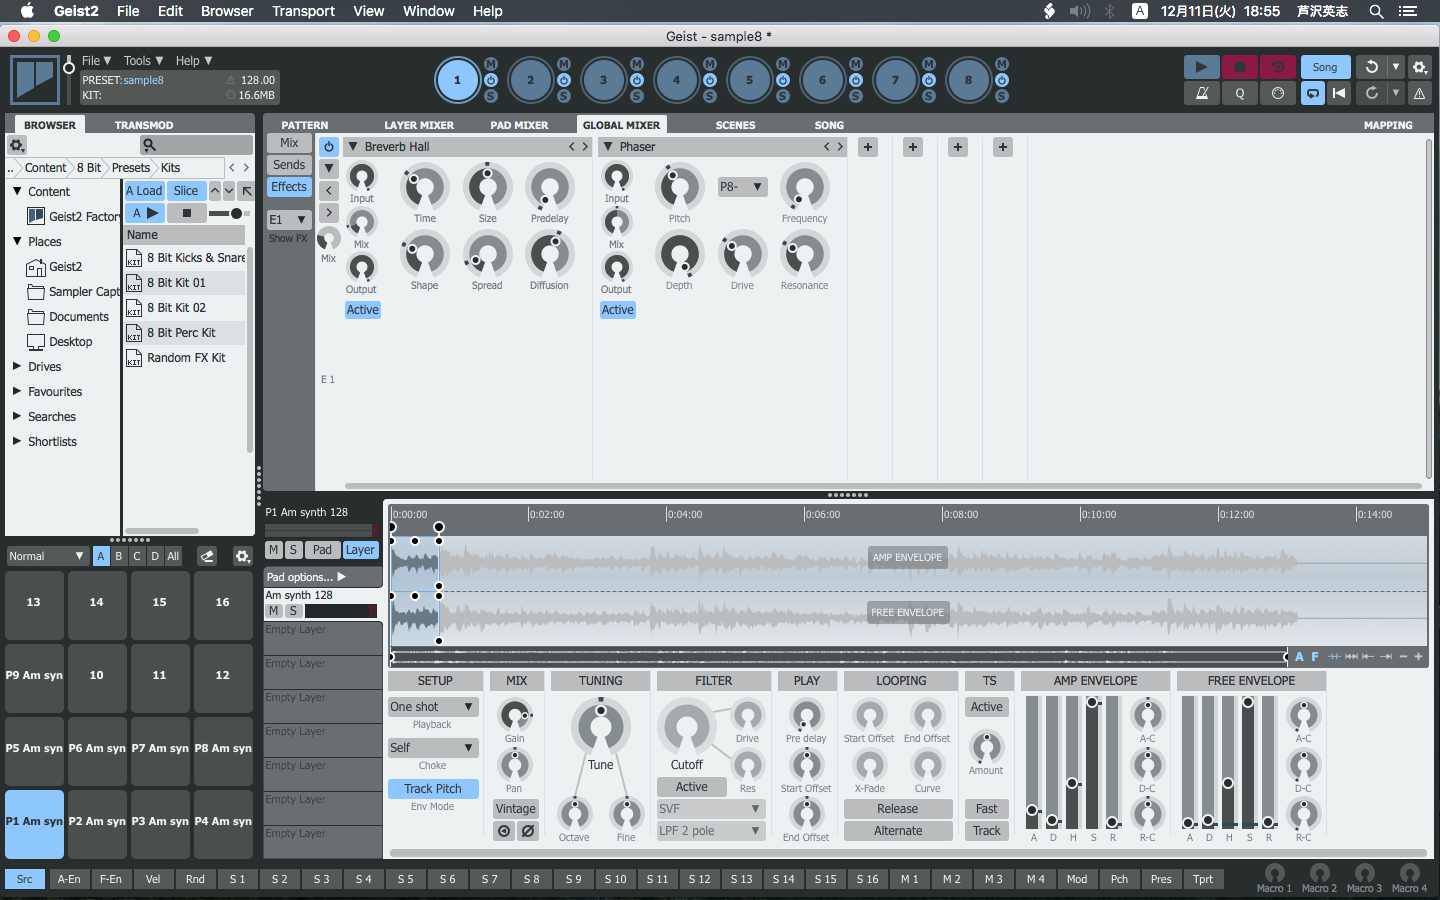Click the pop-out arrow icon in browser
The width and height of the screenshot is (1440, 900).
247,191
